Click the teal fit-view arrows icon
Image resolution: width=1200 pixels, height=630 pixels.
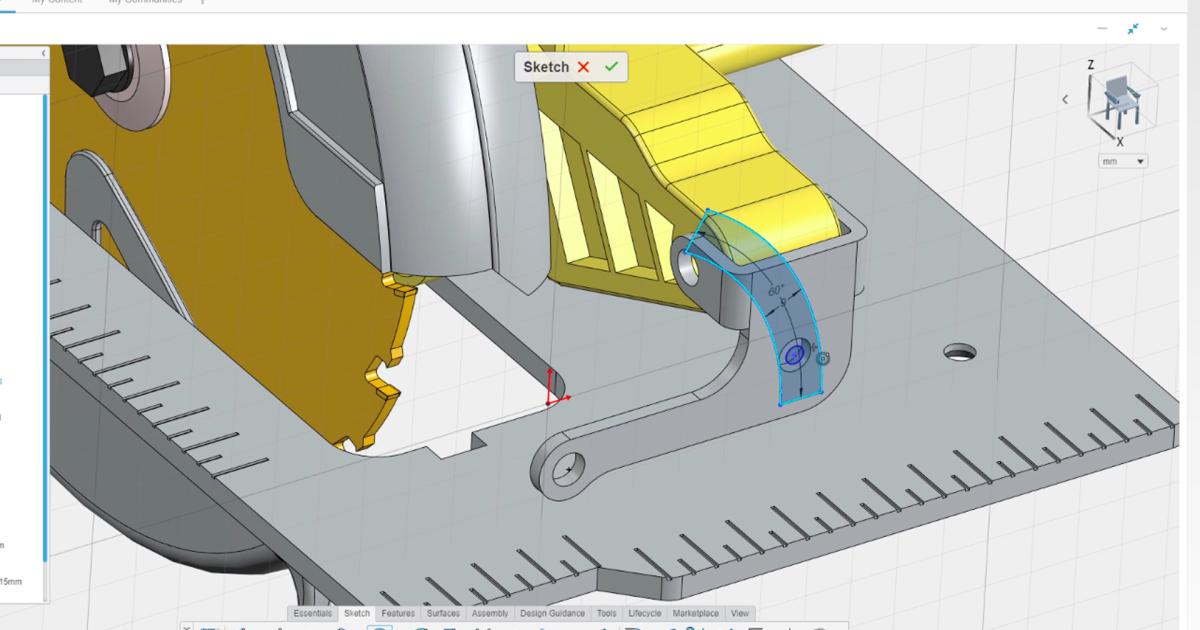pos(1133,30)
